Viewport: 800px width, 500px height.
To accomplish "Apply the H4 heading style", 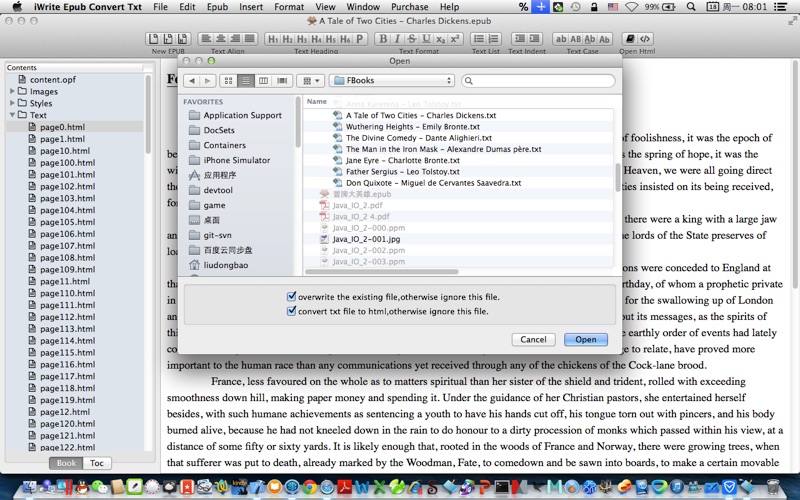I will 316,39.
